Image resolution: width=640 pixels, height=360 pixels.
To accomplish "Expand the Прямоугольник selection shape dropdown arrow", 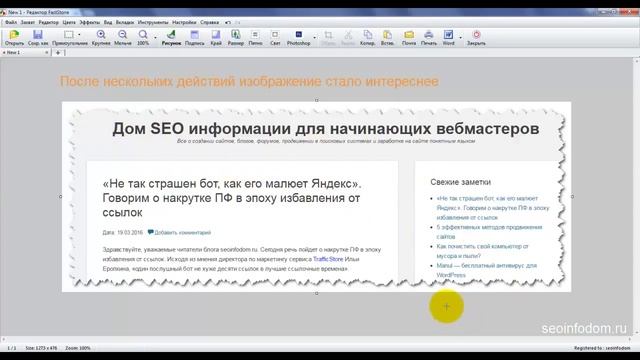I will point(79,35).
